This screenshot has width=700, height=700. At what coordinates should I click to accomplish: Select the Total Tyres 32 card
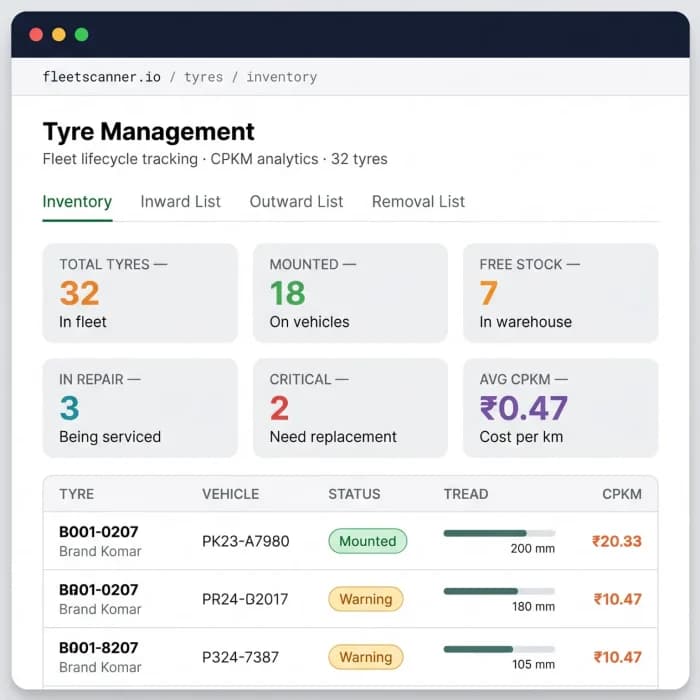coord(140,293)
